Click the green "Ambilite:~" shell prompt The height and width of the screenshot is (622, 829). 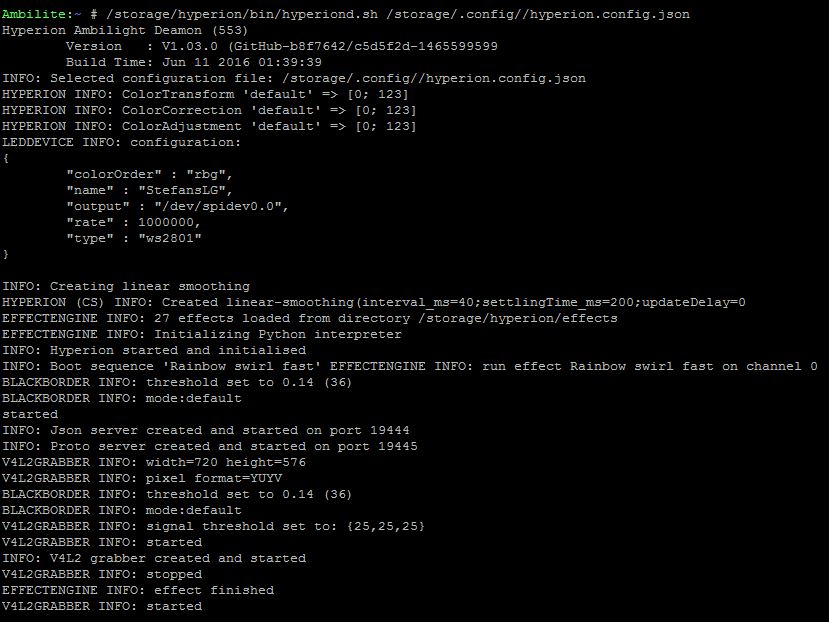click(38, 14)
